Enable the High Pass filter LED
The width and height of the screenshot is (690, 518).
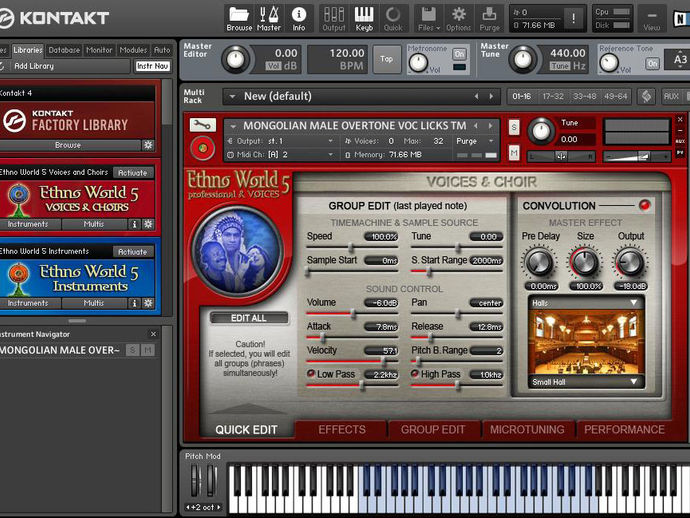click(x=415, y=374)
